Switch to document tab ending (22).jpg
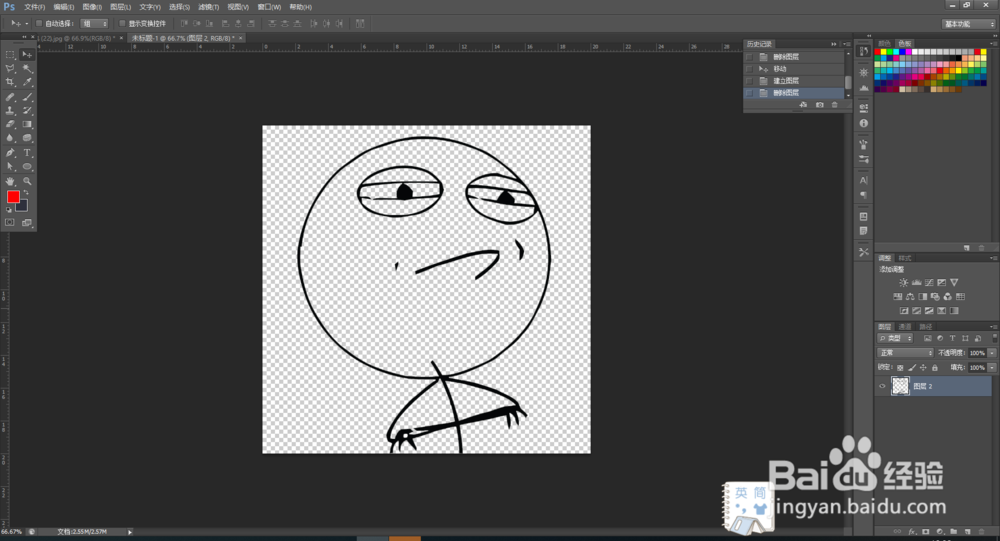1000x541 pixels. (x=75, y=38)
